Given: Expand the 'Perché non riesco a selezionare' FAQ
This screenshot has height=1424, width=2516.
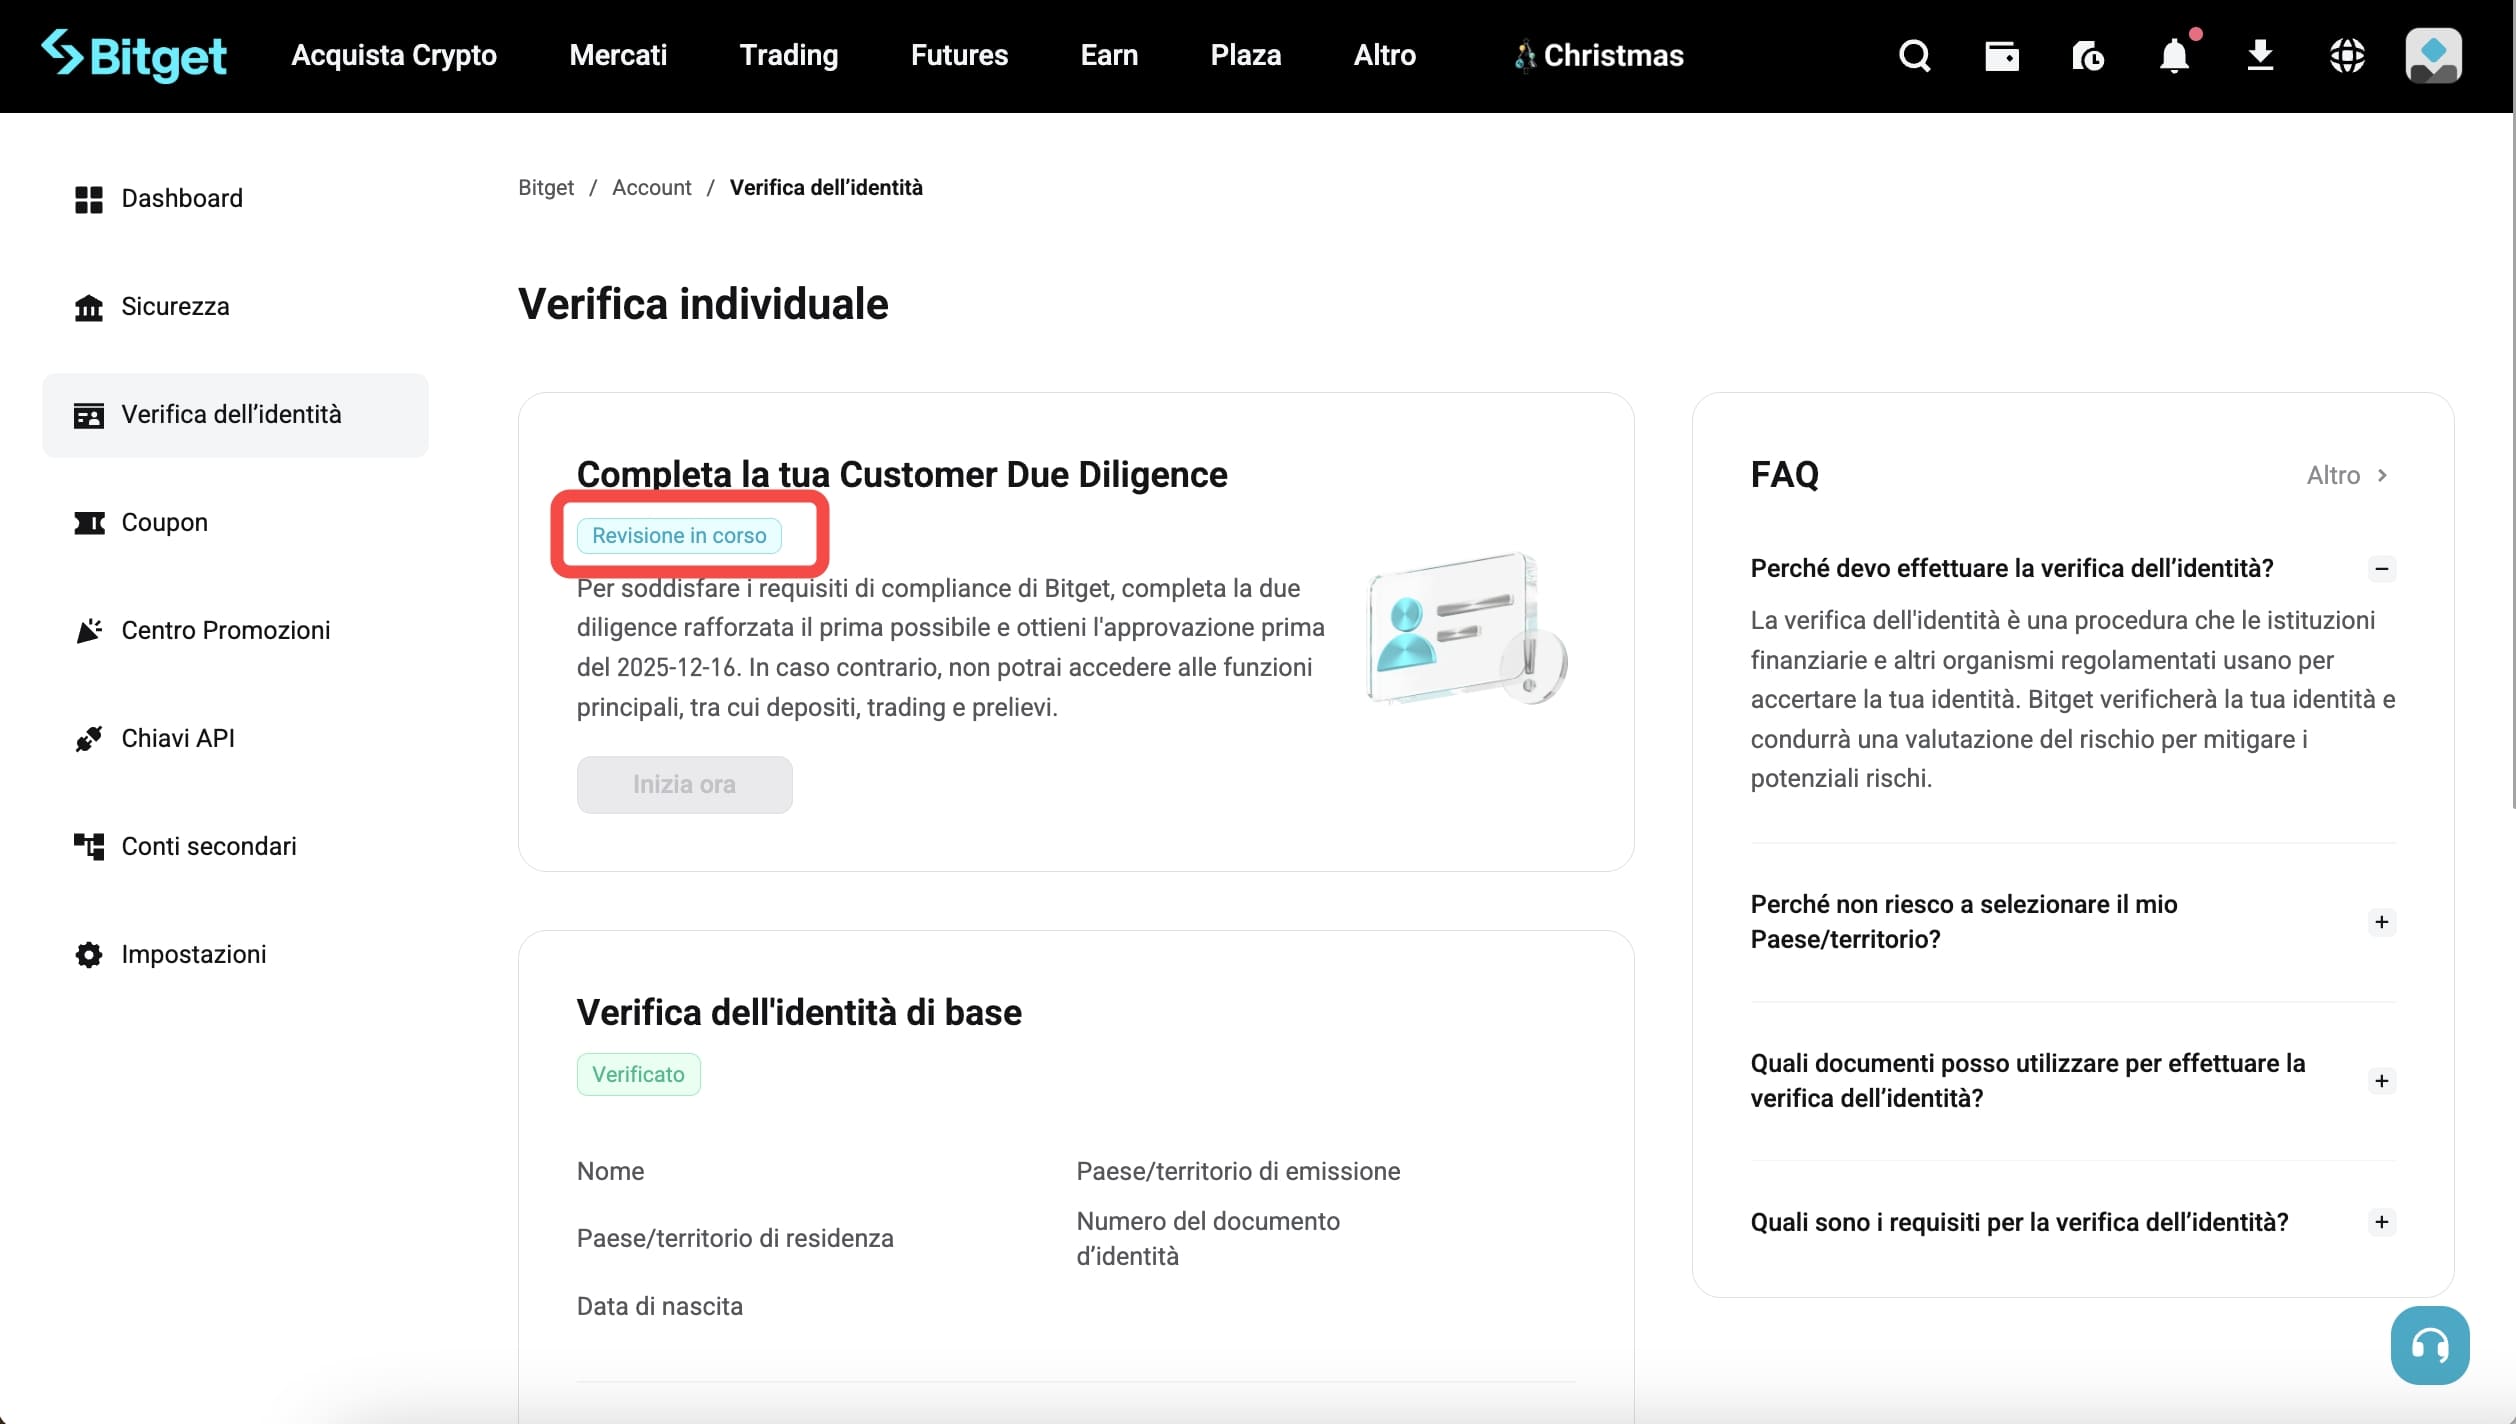Looking at the screenshot, I should [2383, 922].
